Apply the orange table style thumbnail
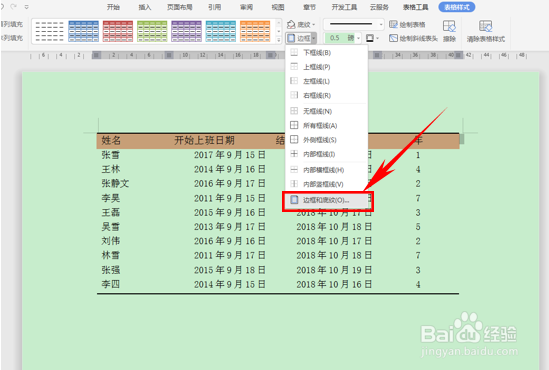The width and height of the screenshot is (549, 370). [x=255, y=31]
